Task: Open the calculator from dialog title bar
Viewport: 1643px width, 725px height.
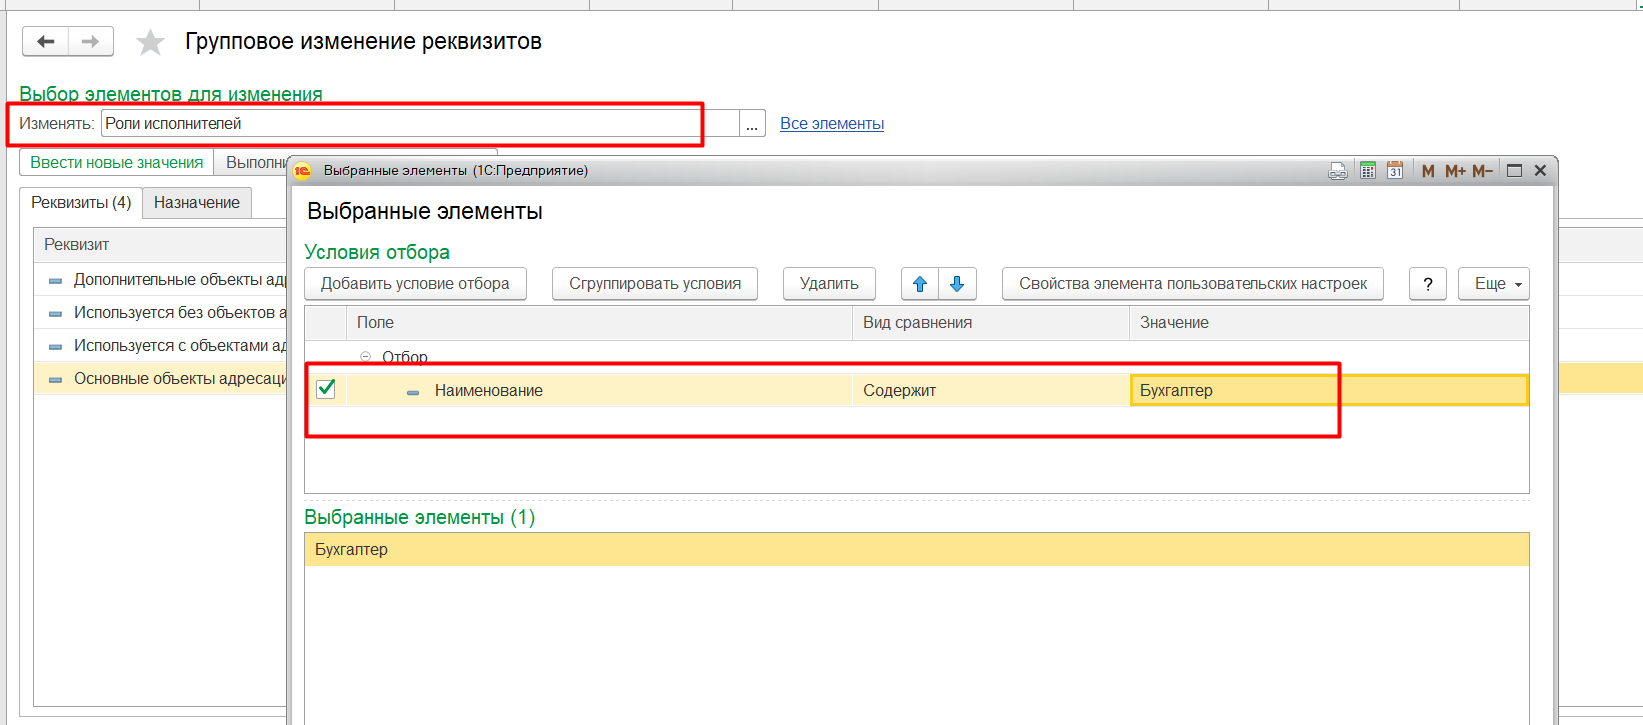Action: [1367, 171]
